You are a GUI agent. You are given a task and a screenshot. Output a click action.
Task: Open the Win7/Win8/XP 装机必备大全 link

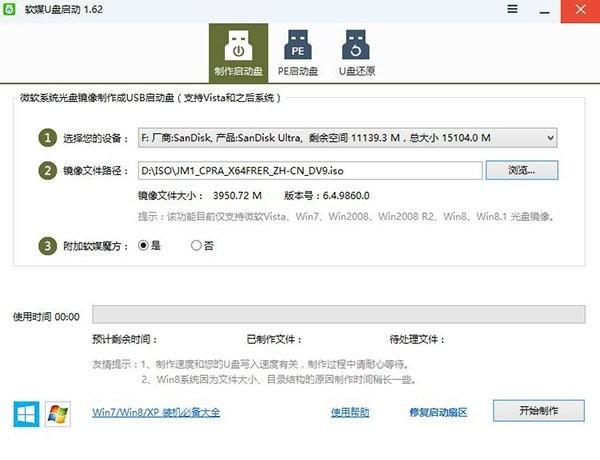pyautogui.click(x=156, y=413)
